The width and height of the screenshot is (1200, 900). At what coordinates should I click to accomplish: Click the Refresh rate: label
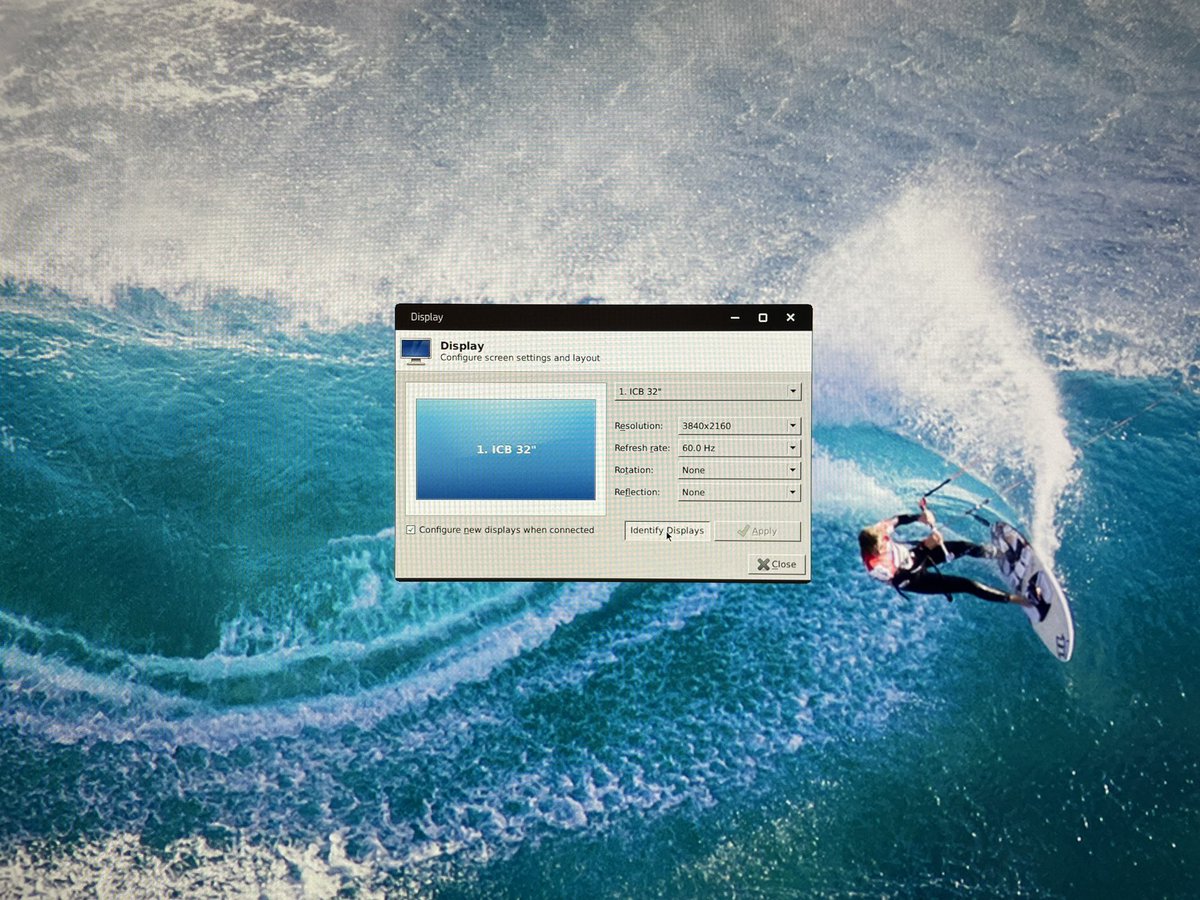click(642, 448)
